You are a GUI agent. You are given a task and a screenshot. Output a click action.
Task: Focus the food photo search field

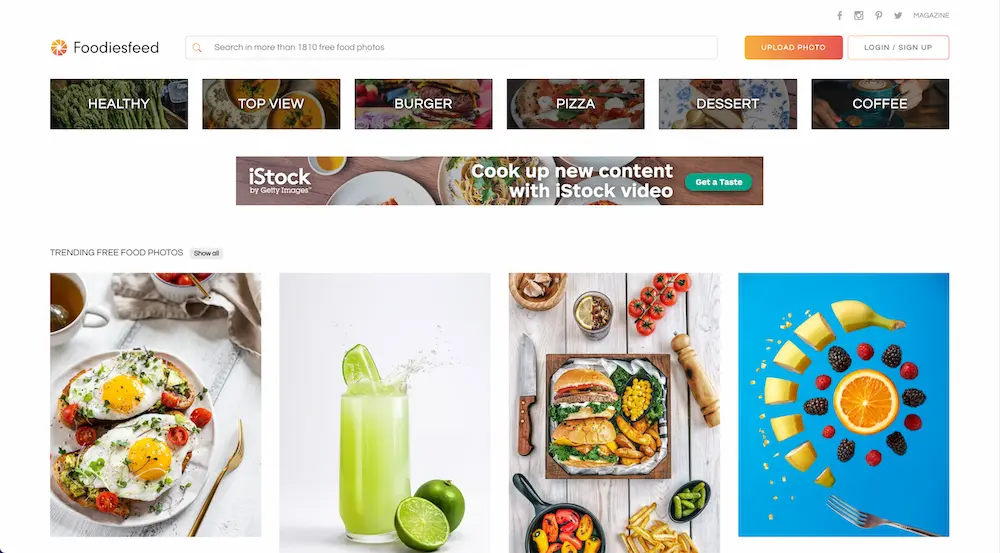coord(451,47)
